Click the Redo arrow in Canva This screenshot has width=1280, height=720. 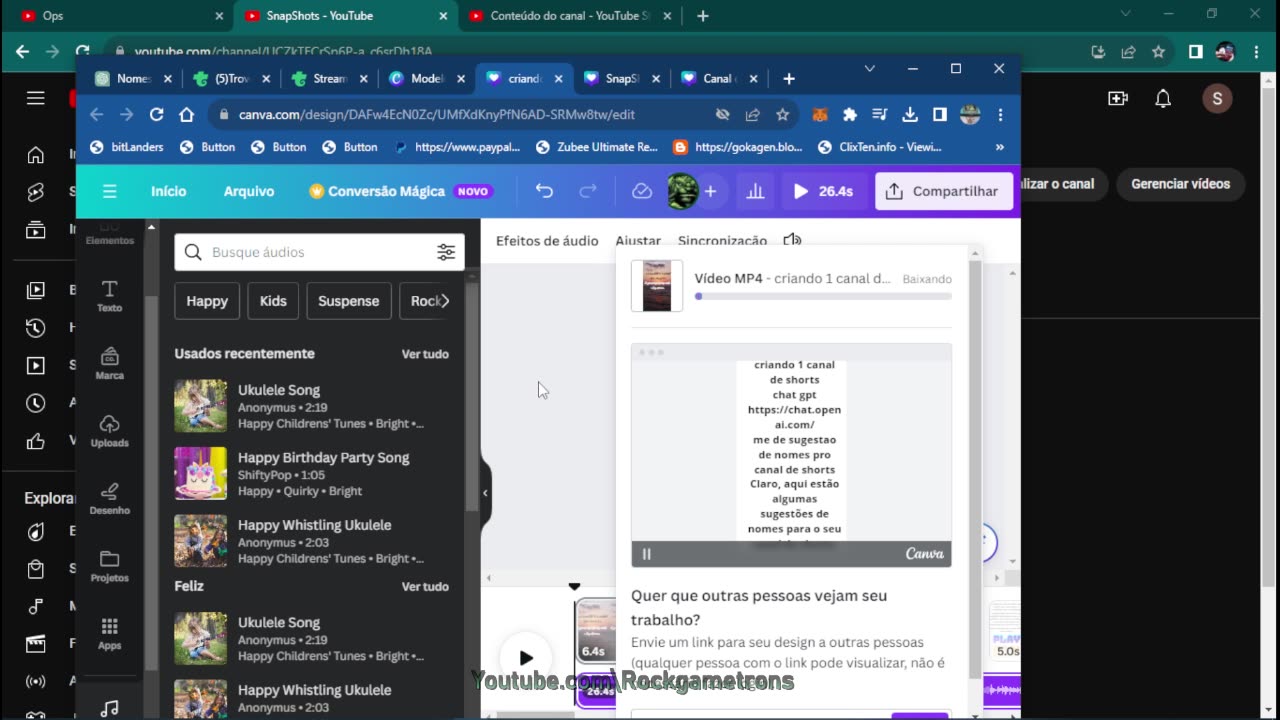pyautogui.click(x=588, y=191)
